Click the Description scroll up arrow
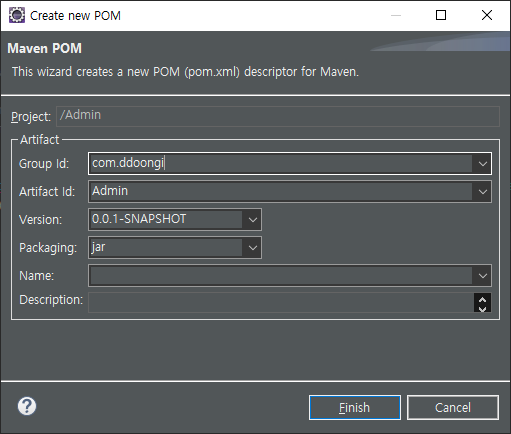Viewport: 511px width, 434px height. coord(482,299)
